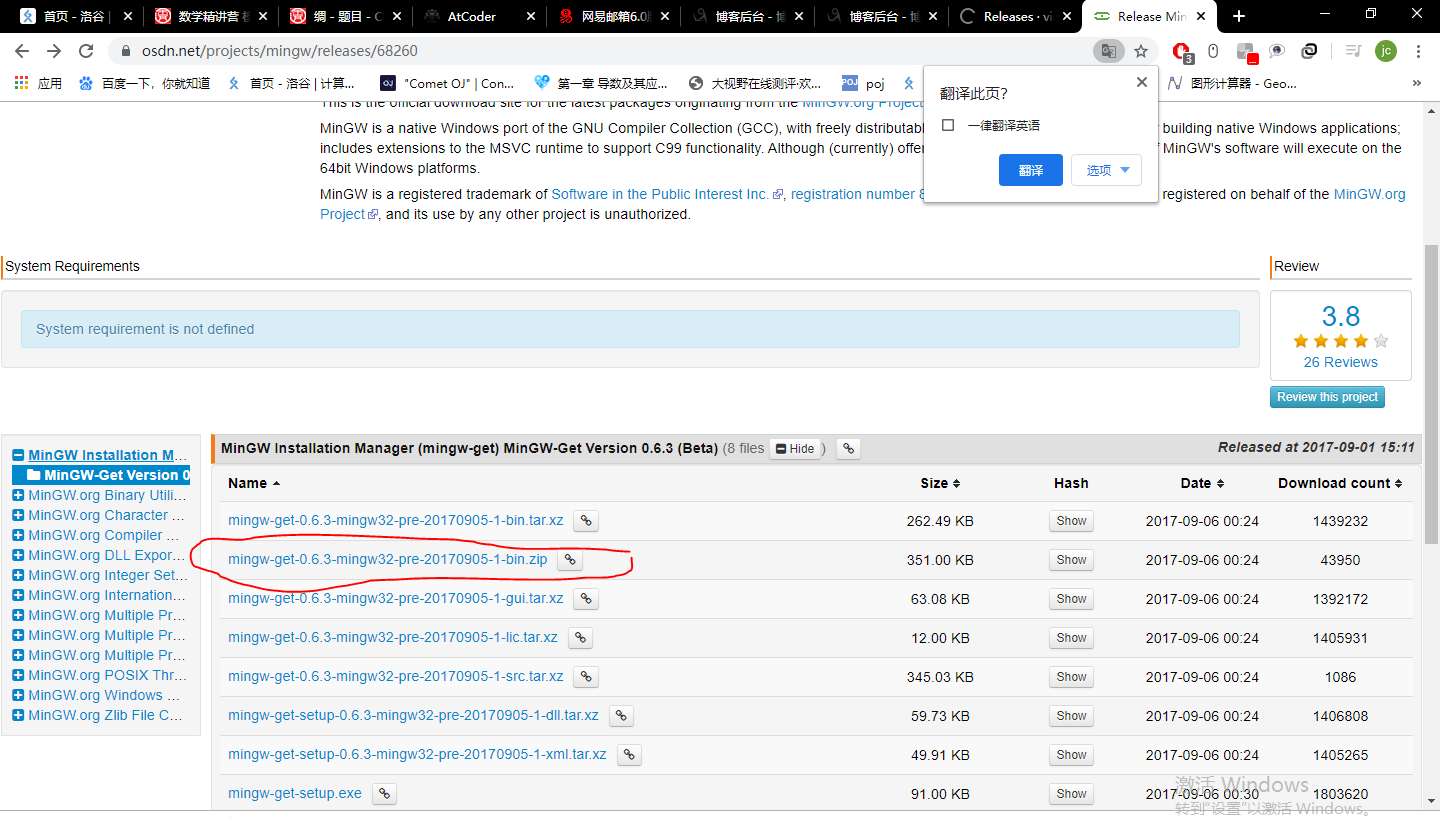Image resolution: width=1440 pixels, height=818 pixels.
Task: Expand MinGW.org Windows node
Action: click(18, 695)
